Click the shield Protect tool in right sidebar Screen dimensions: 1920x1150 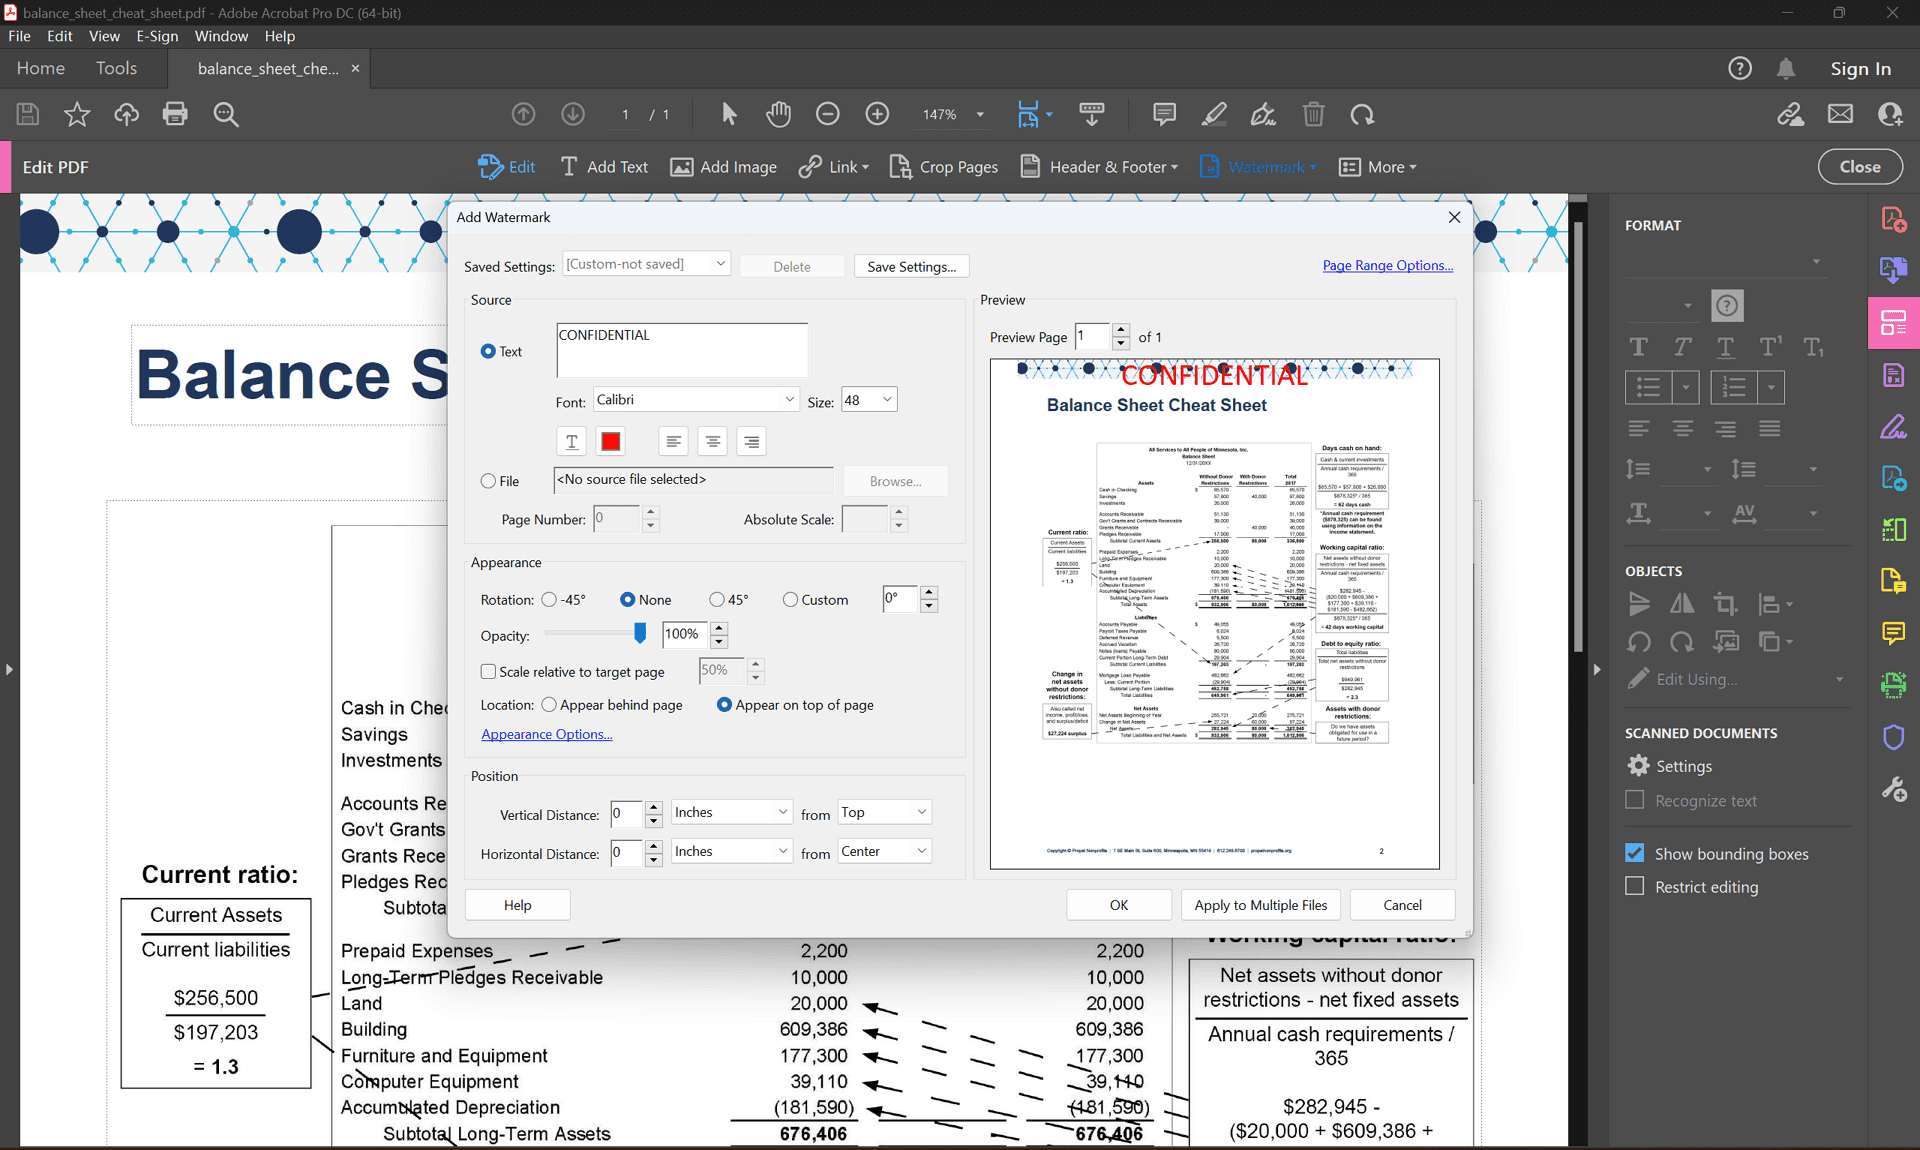[1893, 738]
